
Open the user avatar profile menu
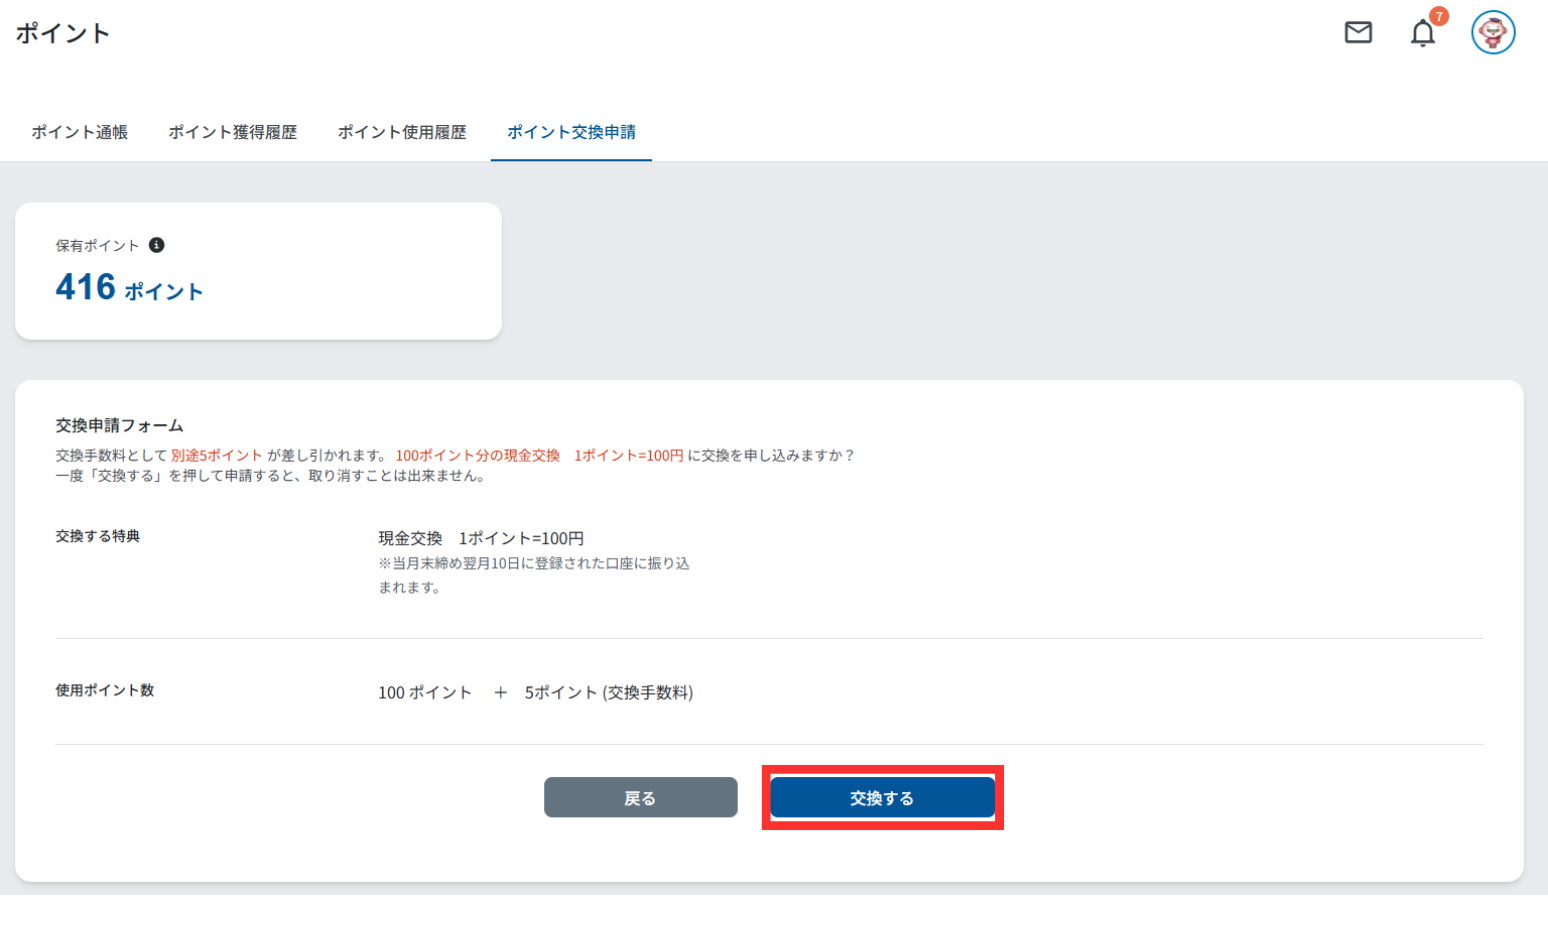pos(1492,33)
